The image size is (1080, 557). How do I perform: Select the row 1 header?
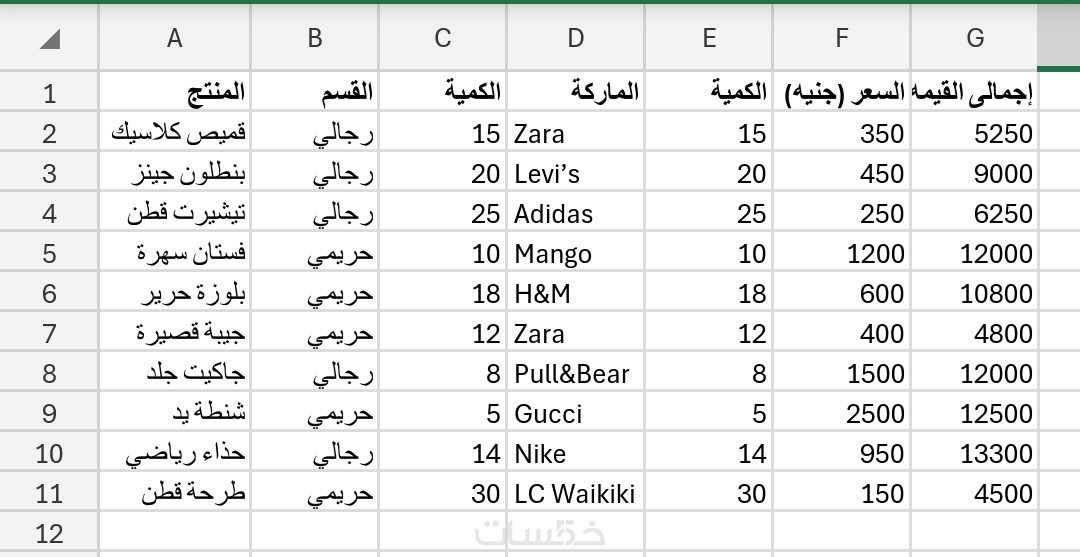(x=49, y=94)
